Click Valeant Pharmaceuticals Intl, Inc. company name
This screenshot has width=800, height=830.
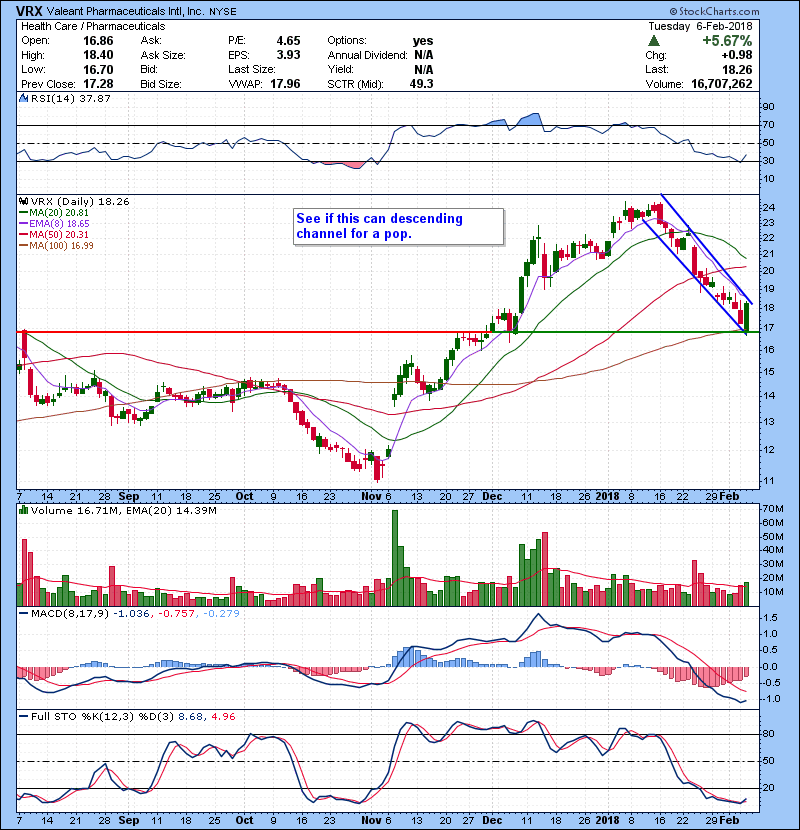(x=125, y=12)
